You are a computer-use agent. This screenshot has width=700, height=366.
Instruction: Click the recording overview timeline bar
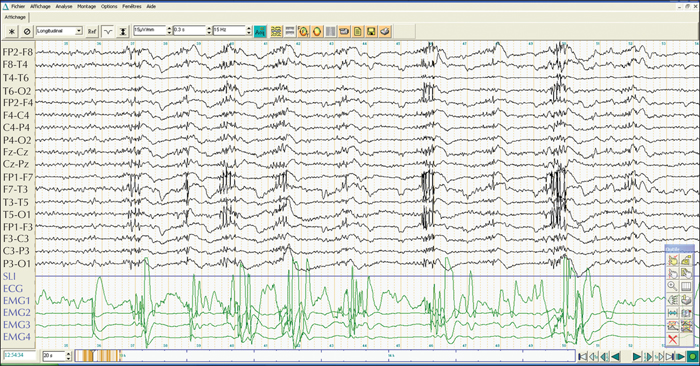(325, 356)
